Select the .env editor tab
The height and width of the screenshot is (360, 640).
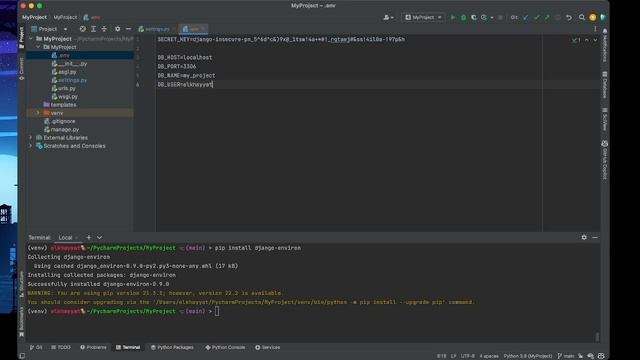point(193,29)
